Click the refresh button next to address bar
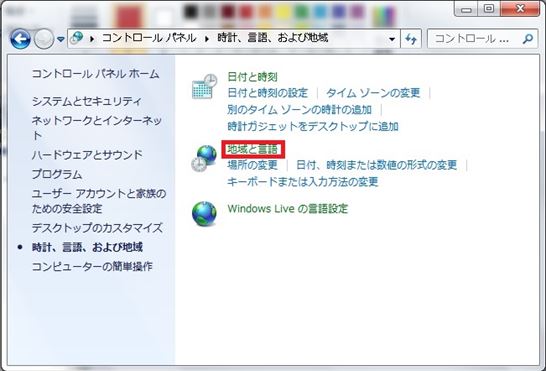546x371 pixels. tap(411, 39)
